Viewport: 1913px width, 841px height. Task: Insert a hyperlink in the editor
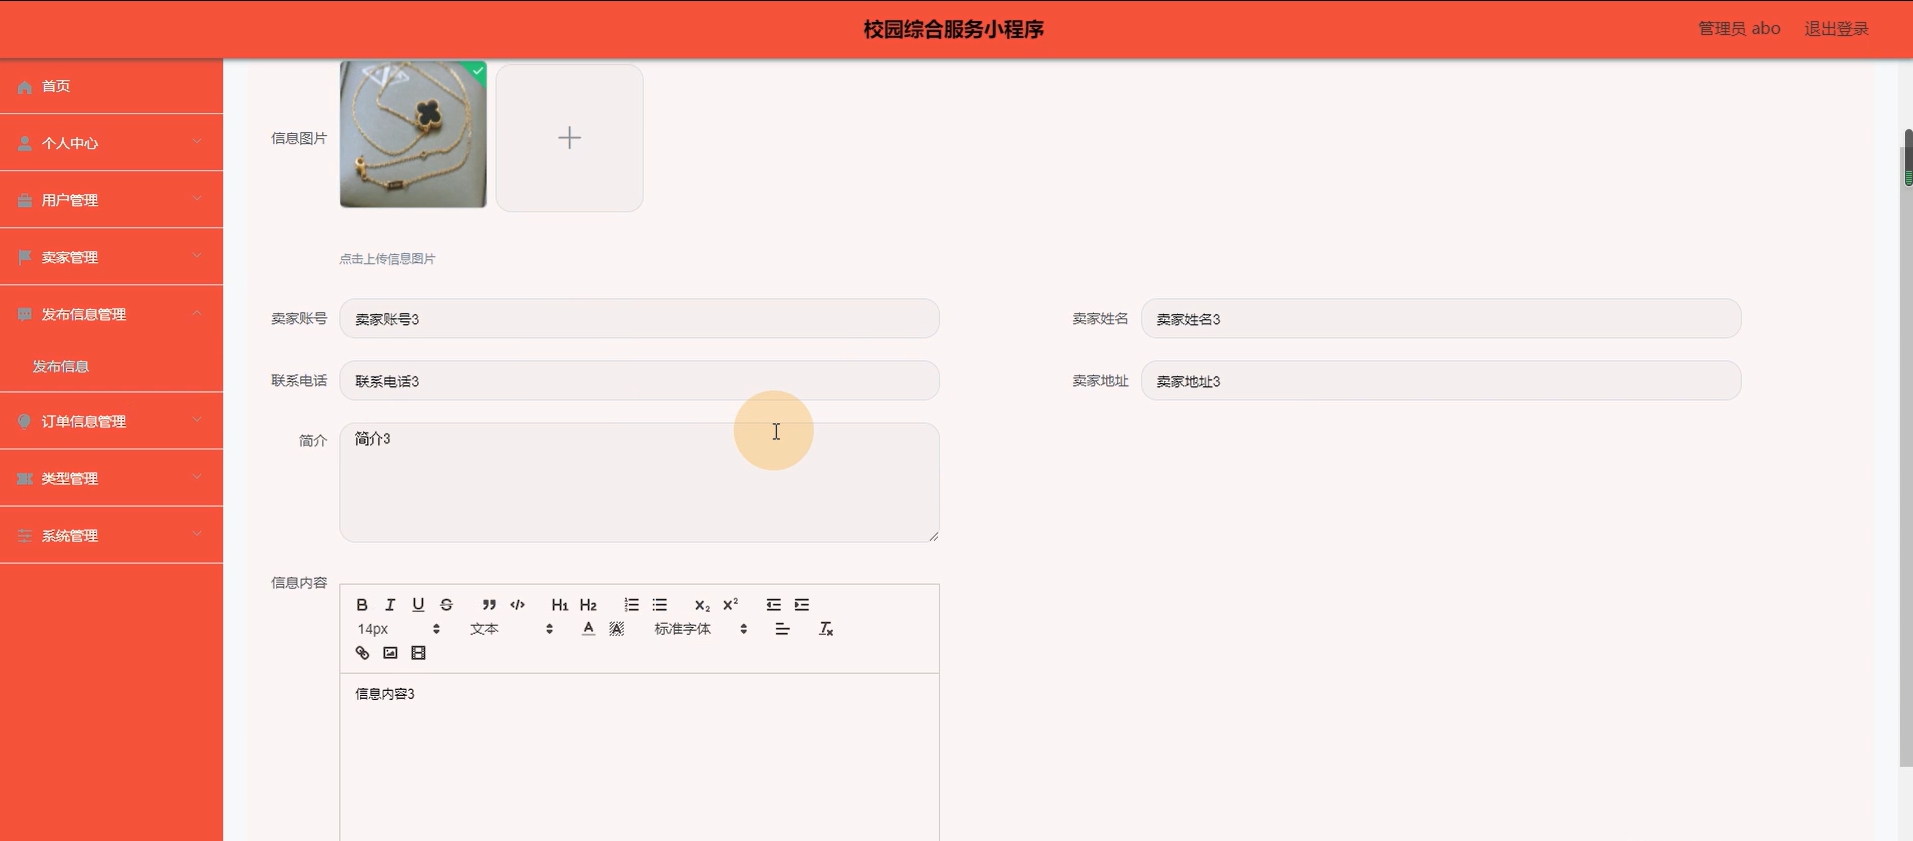(362, 653)
